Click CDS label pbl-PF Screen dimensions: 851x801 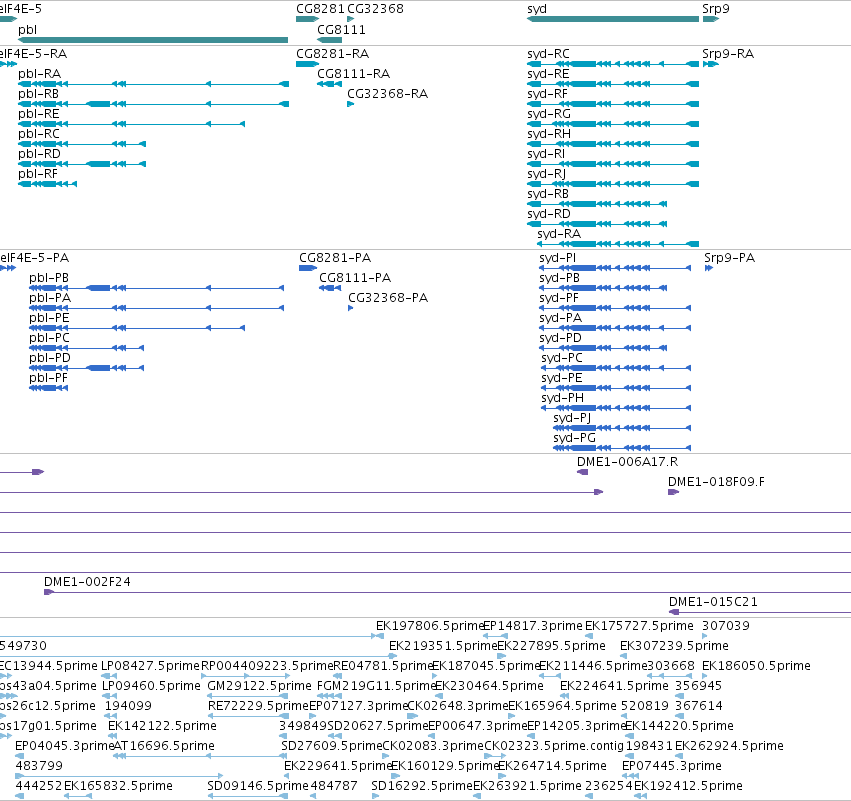pos(48,378)
